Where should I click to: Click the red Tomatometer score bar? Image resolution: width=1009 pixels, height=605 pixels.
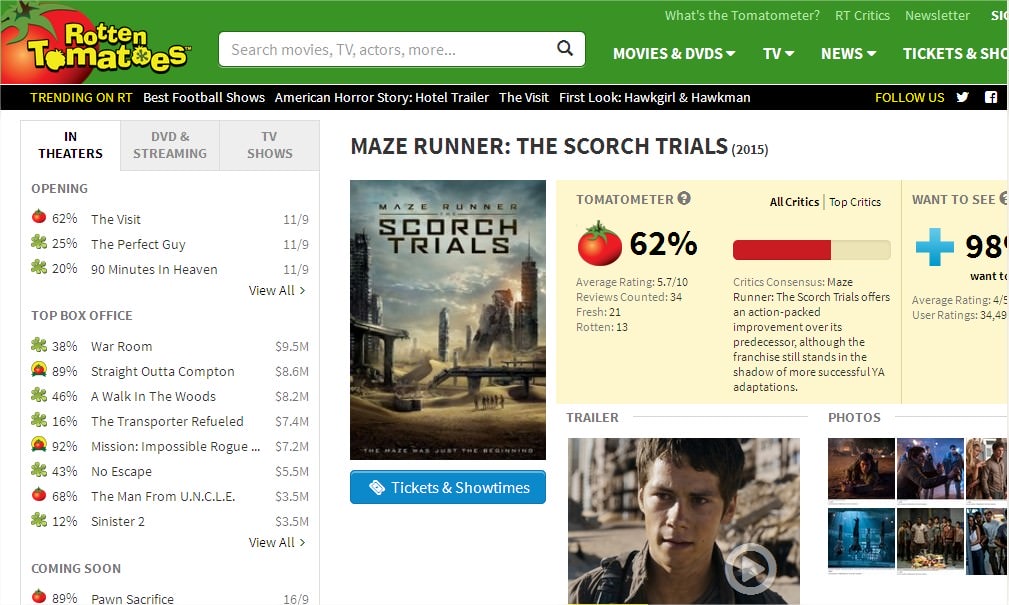pos(782,250)
